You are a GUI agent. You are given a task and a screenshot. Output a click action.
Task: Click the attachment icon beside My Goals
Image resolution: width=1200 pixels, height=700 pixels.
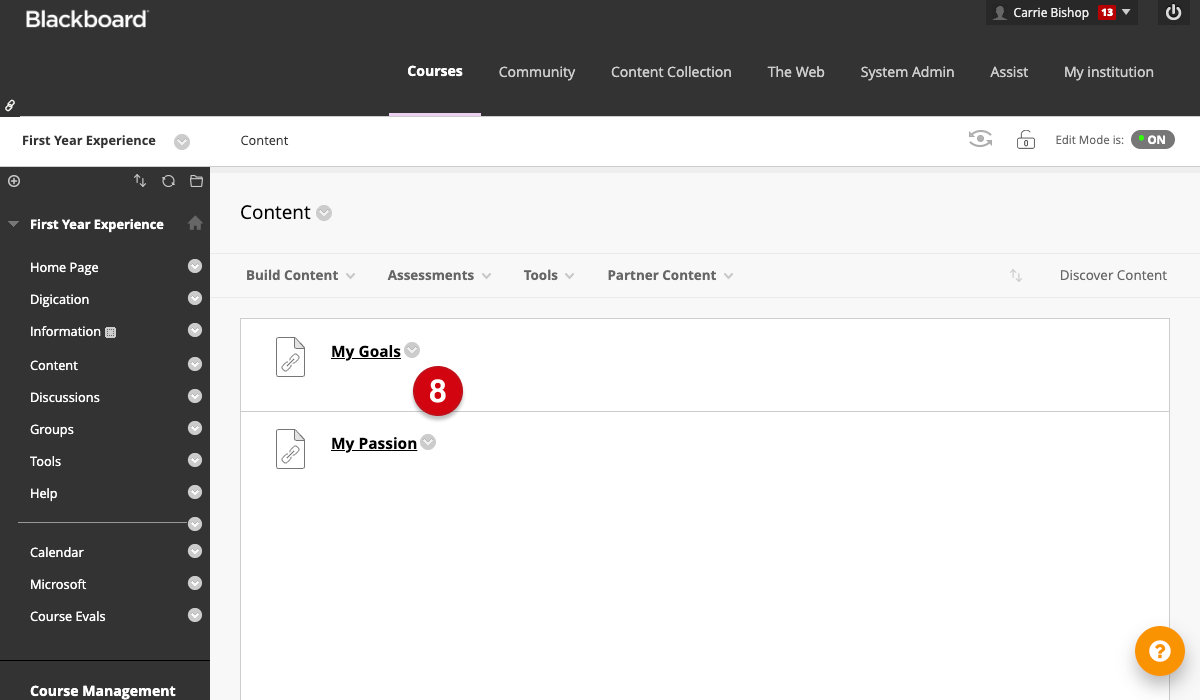tap(290, 356)
